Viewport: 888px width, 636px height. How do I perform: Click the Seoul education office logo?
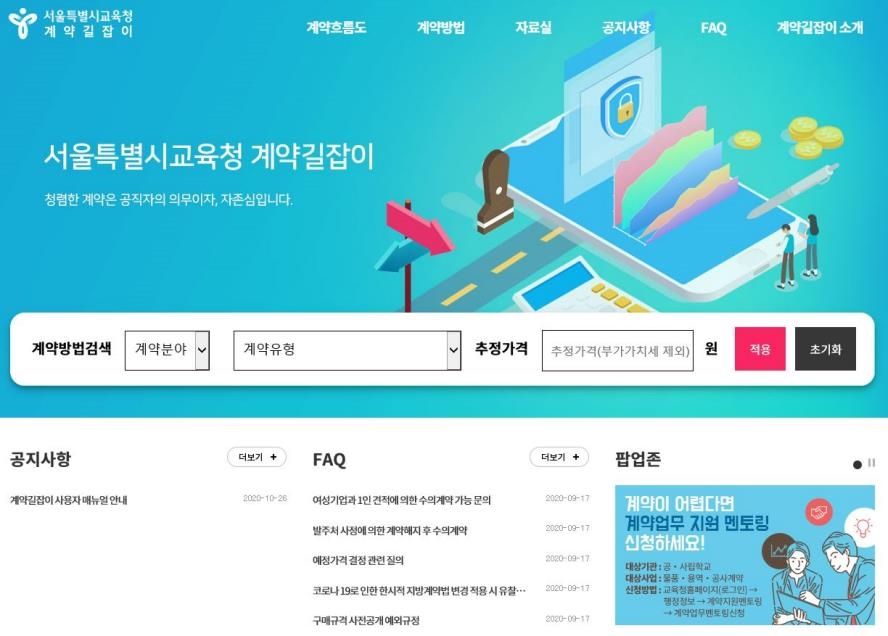pyautogui.click(x=71, y=23)
